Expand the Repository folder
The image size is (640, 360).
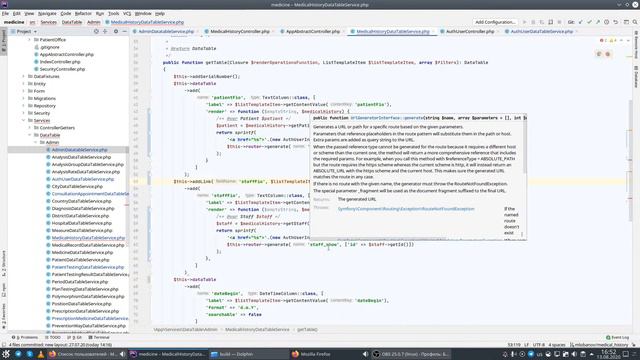(24, 106)
